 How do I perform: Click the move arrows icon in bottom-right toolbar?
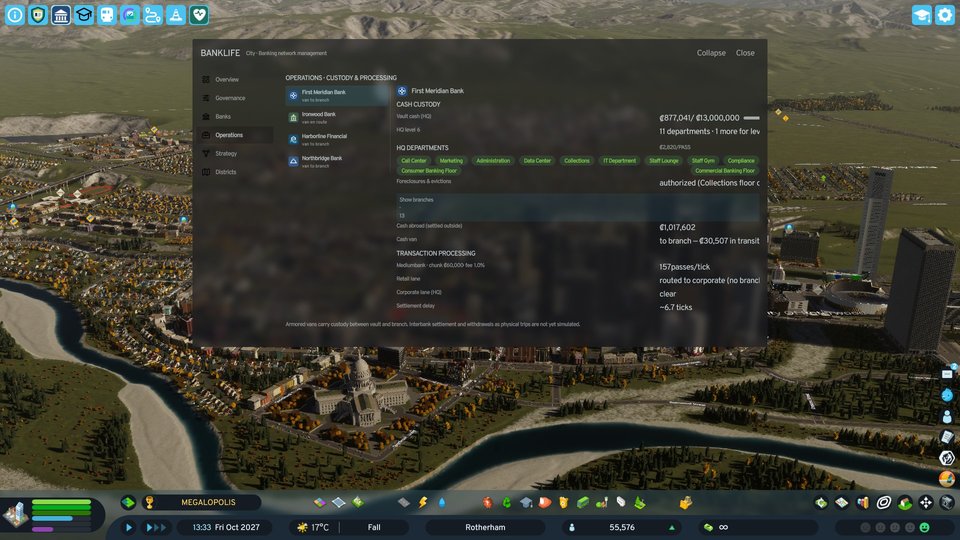(x=926, y=503)
